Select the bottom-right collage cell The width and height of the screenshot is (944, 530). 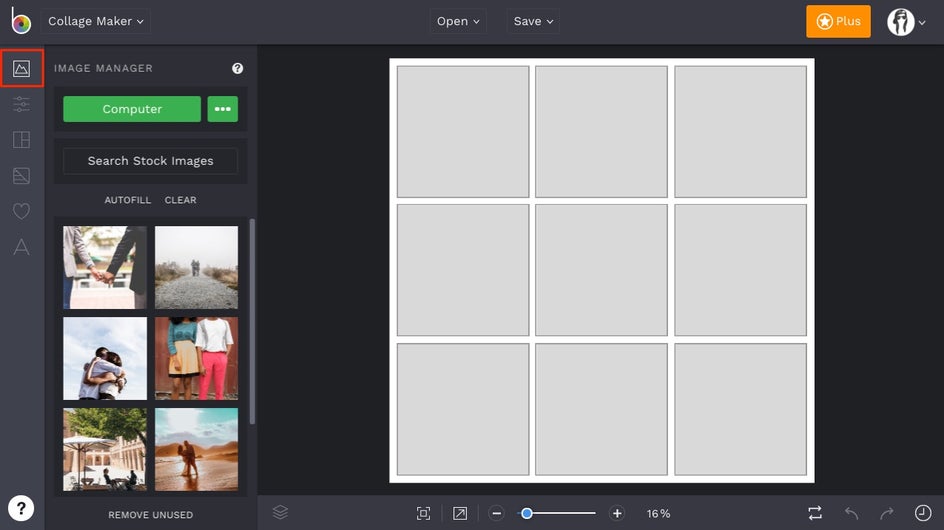click(x=741, y=409)
